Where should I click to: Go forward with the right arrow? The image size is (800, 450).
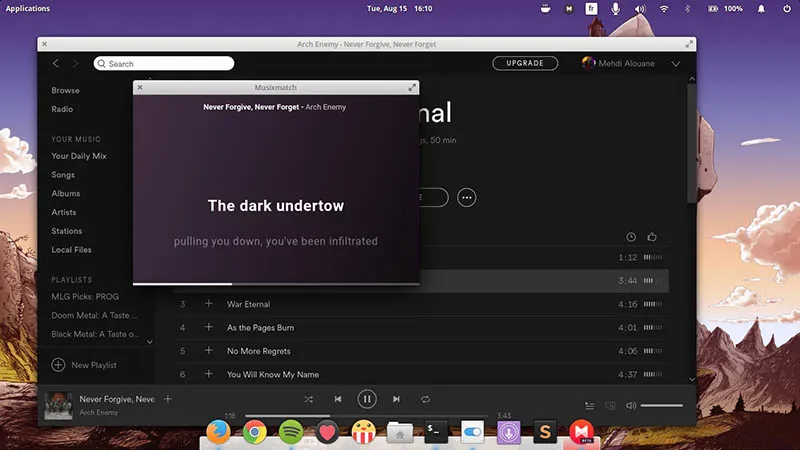[x=76, y=63]
